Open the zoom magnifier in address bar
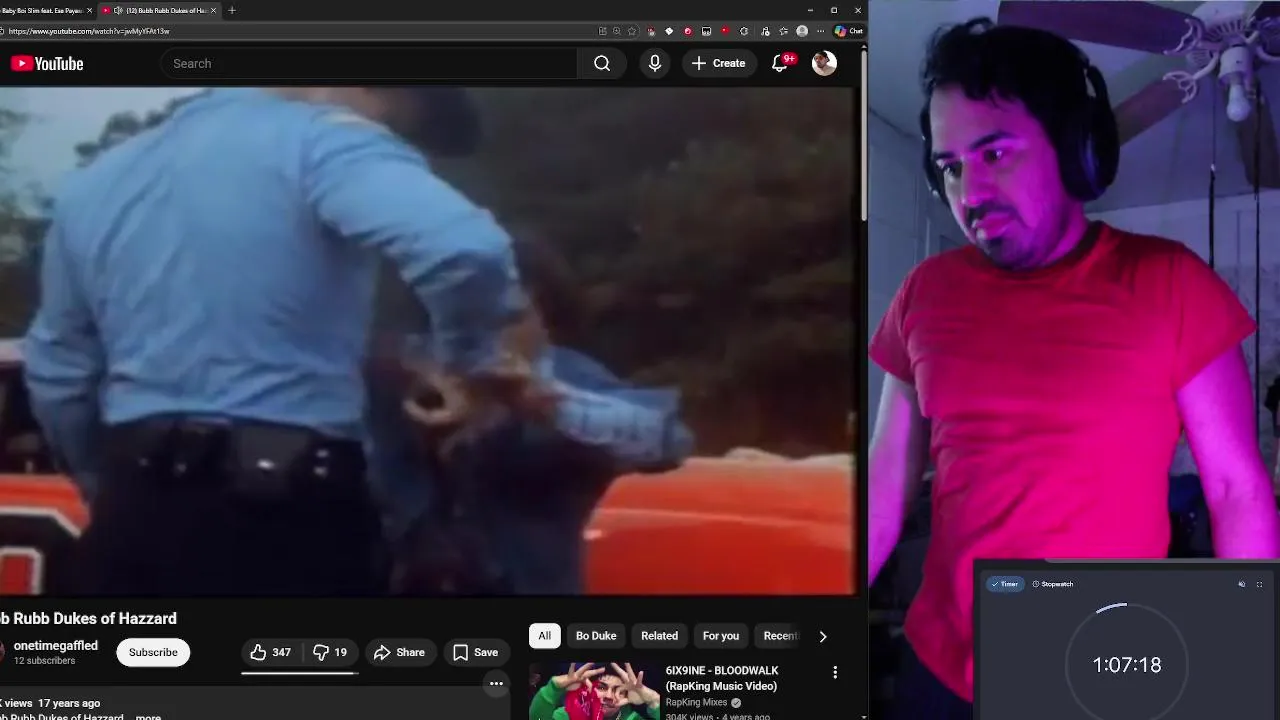This screenshot has width=1280, height=720. (x=617, y=31)
